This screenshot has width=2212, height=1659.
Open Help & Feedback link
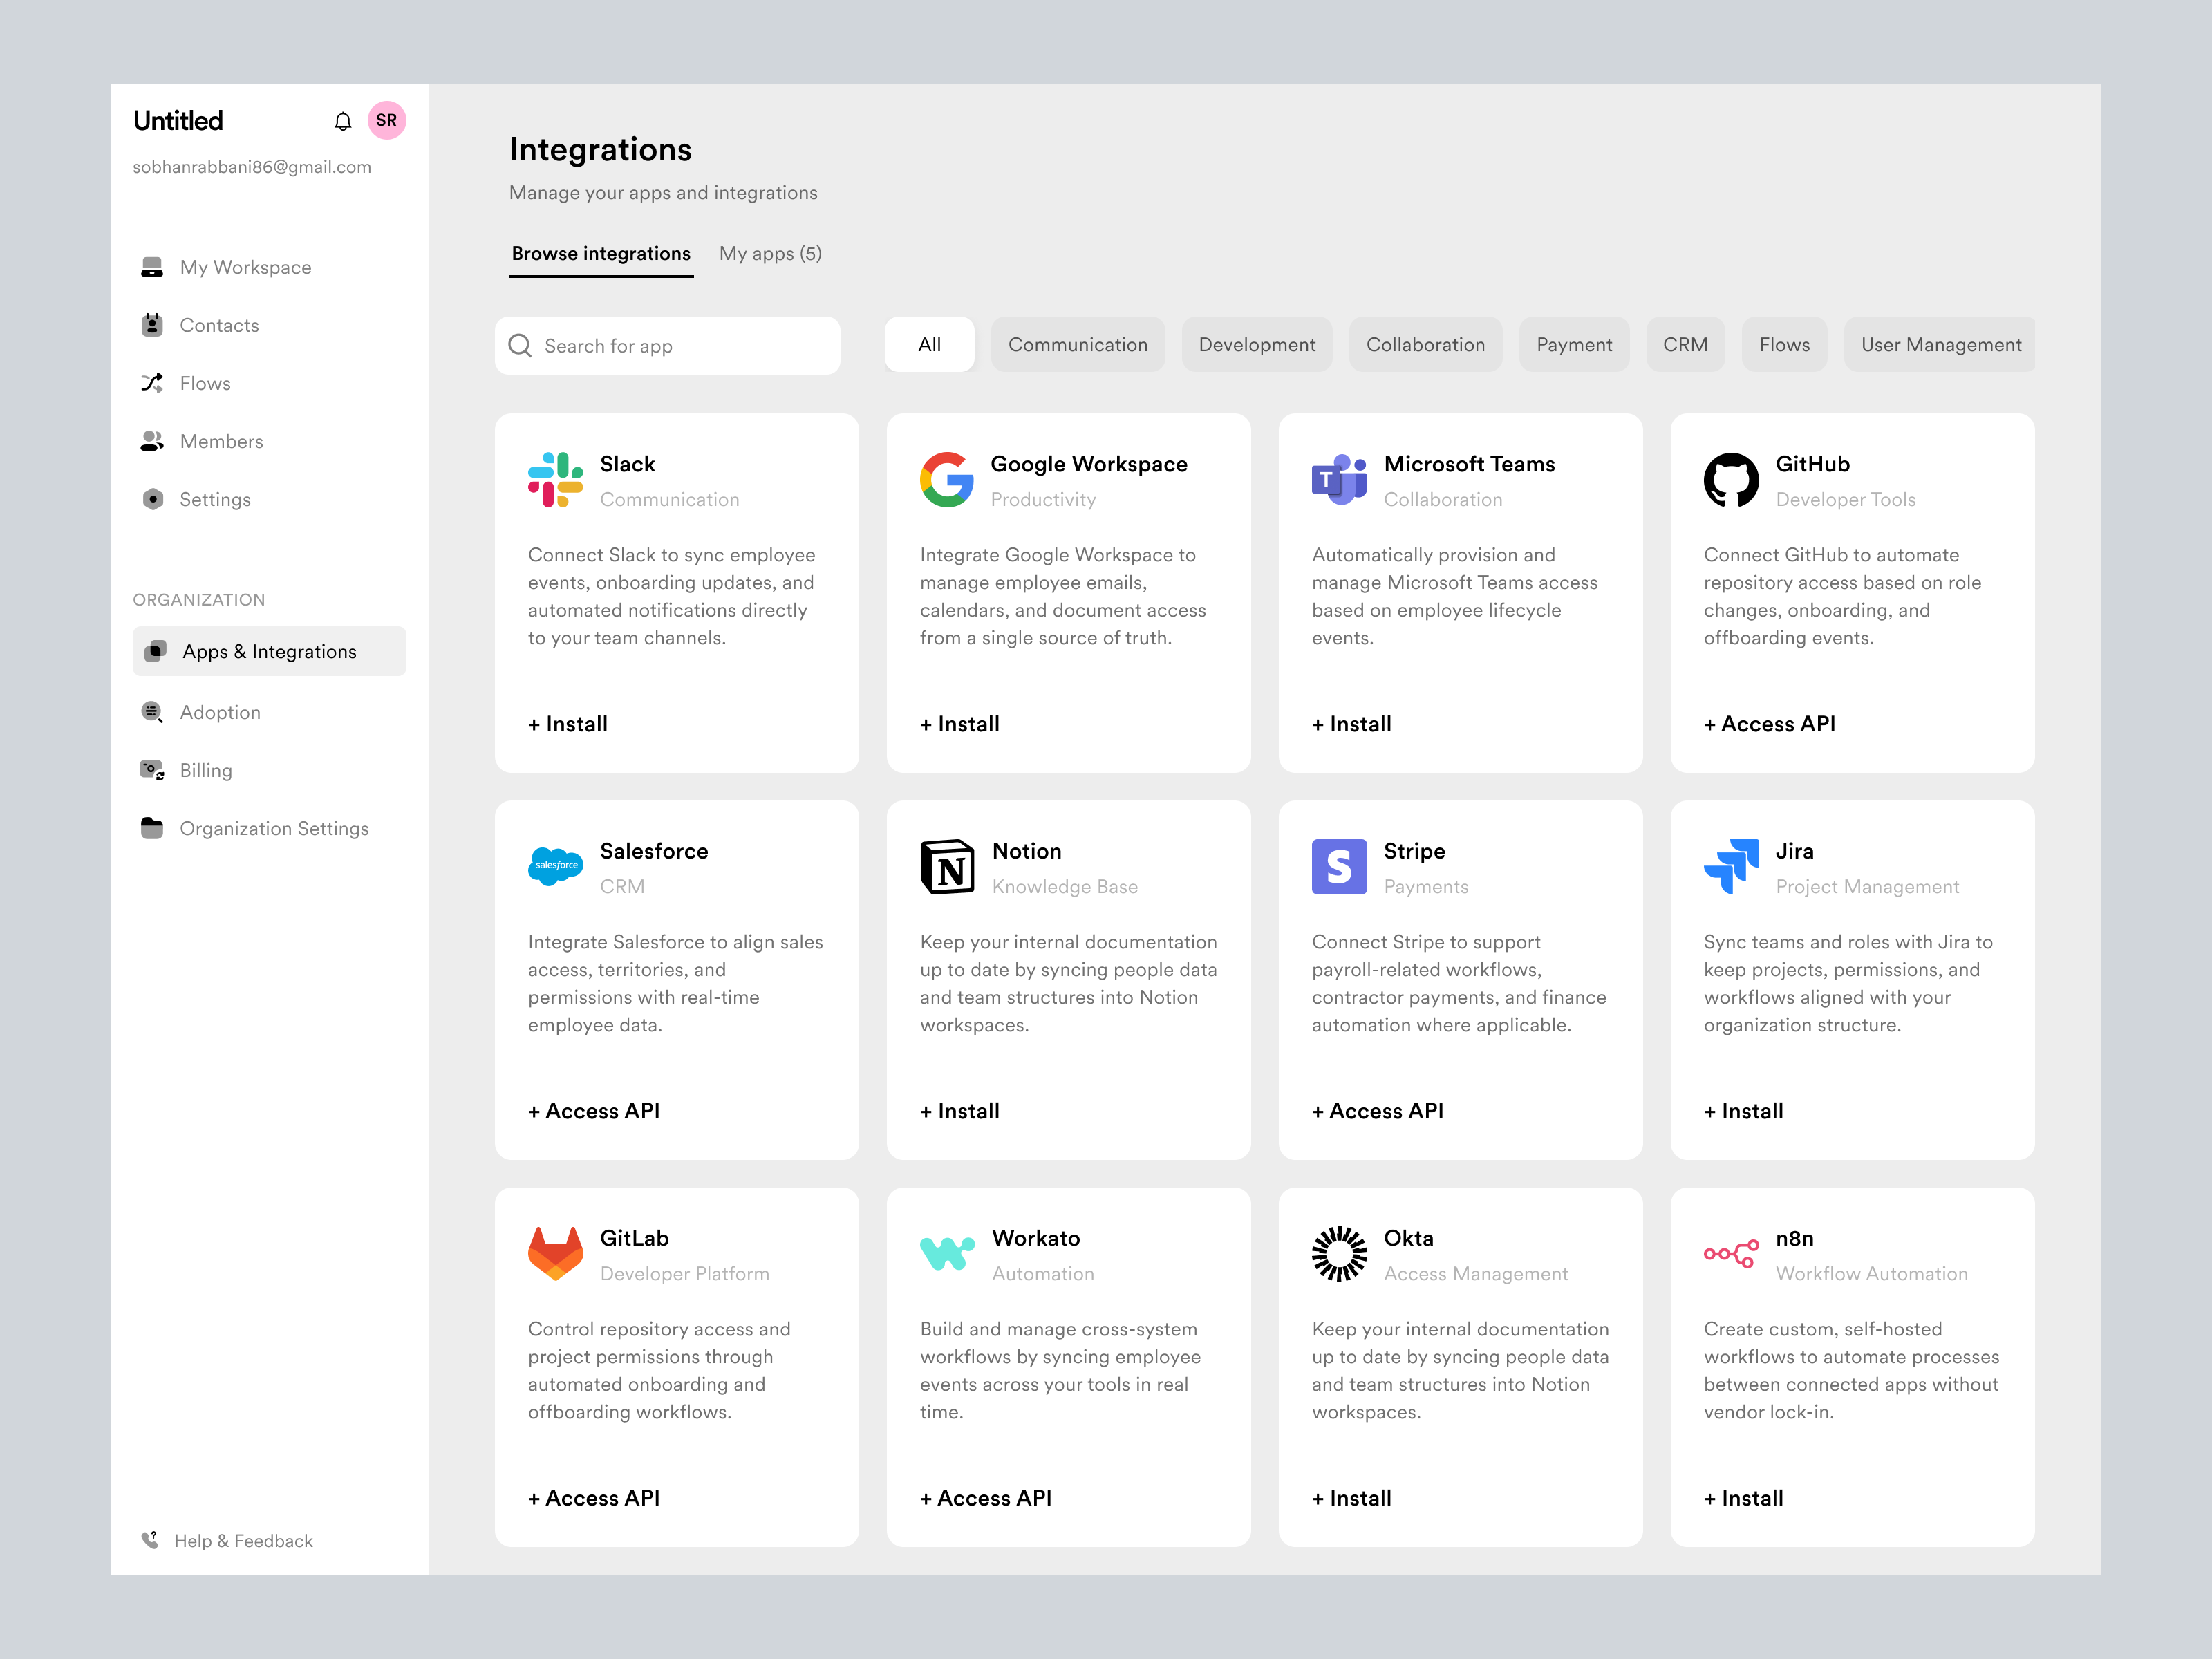pyautogui.click(x=243, y=1541)
